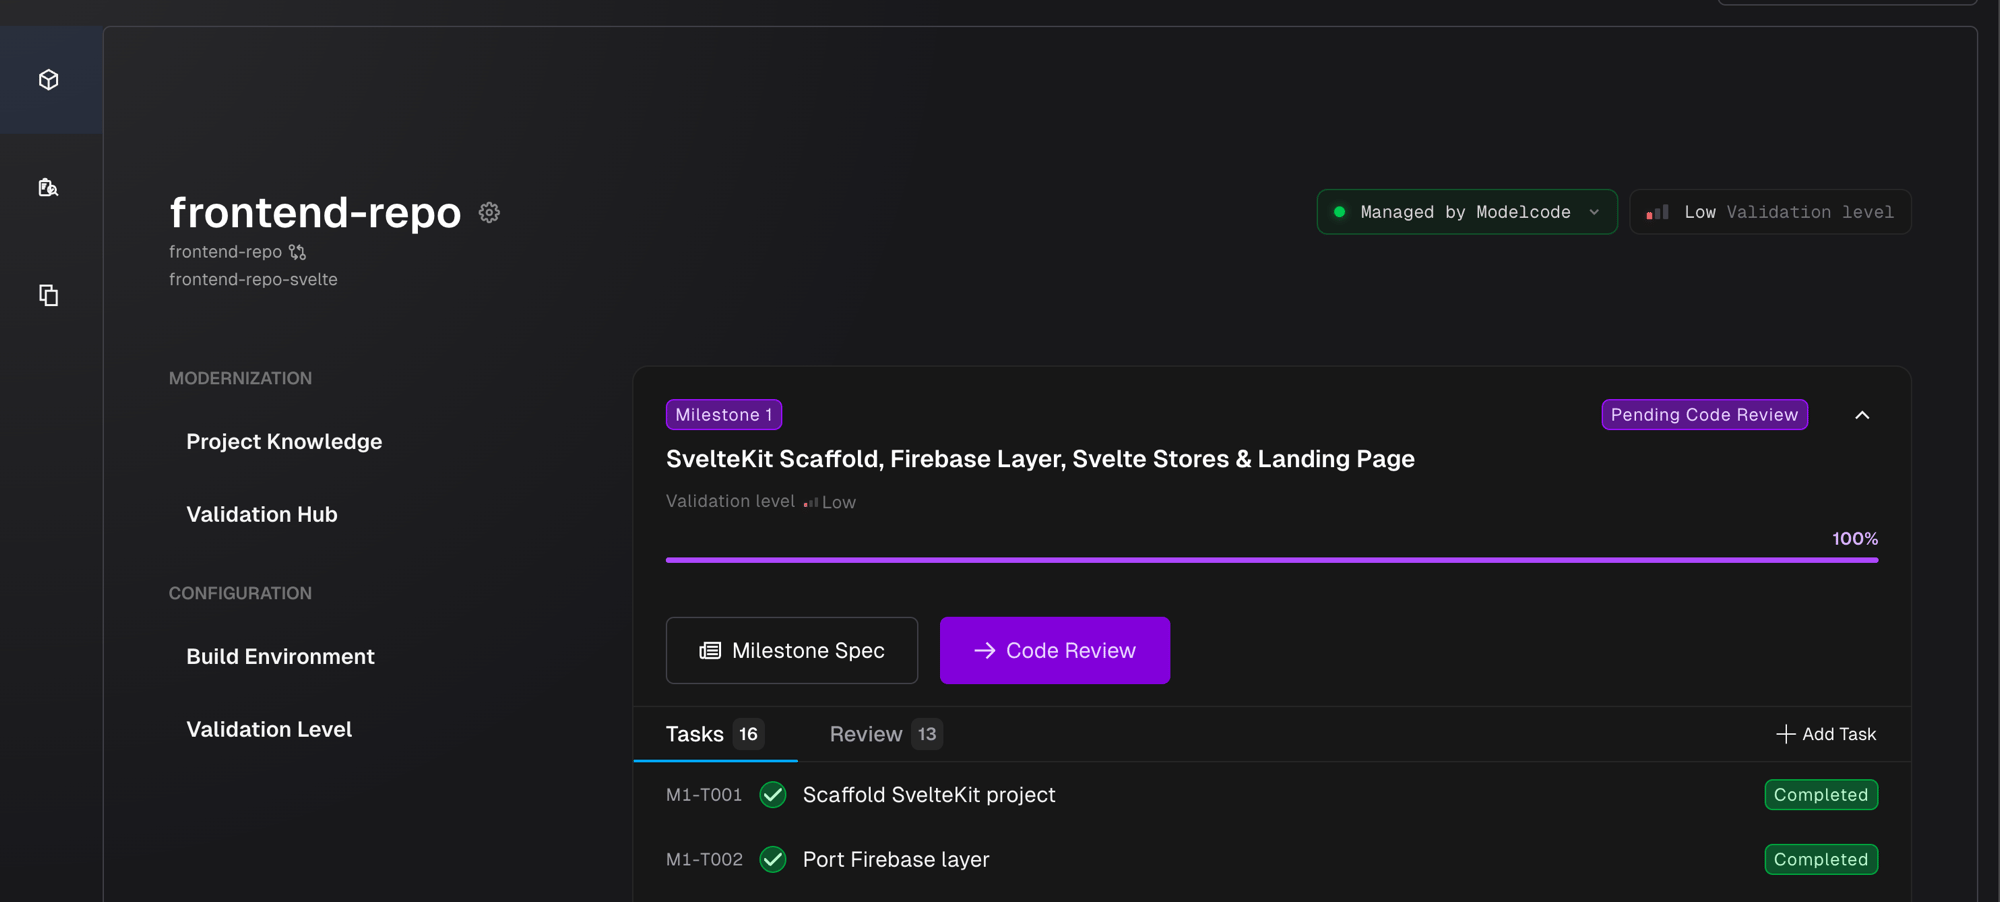Click the branch icon beside frontend-repo subtitle
2000x902 pixels.
[297, 252]
